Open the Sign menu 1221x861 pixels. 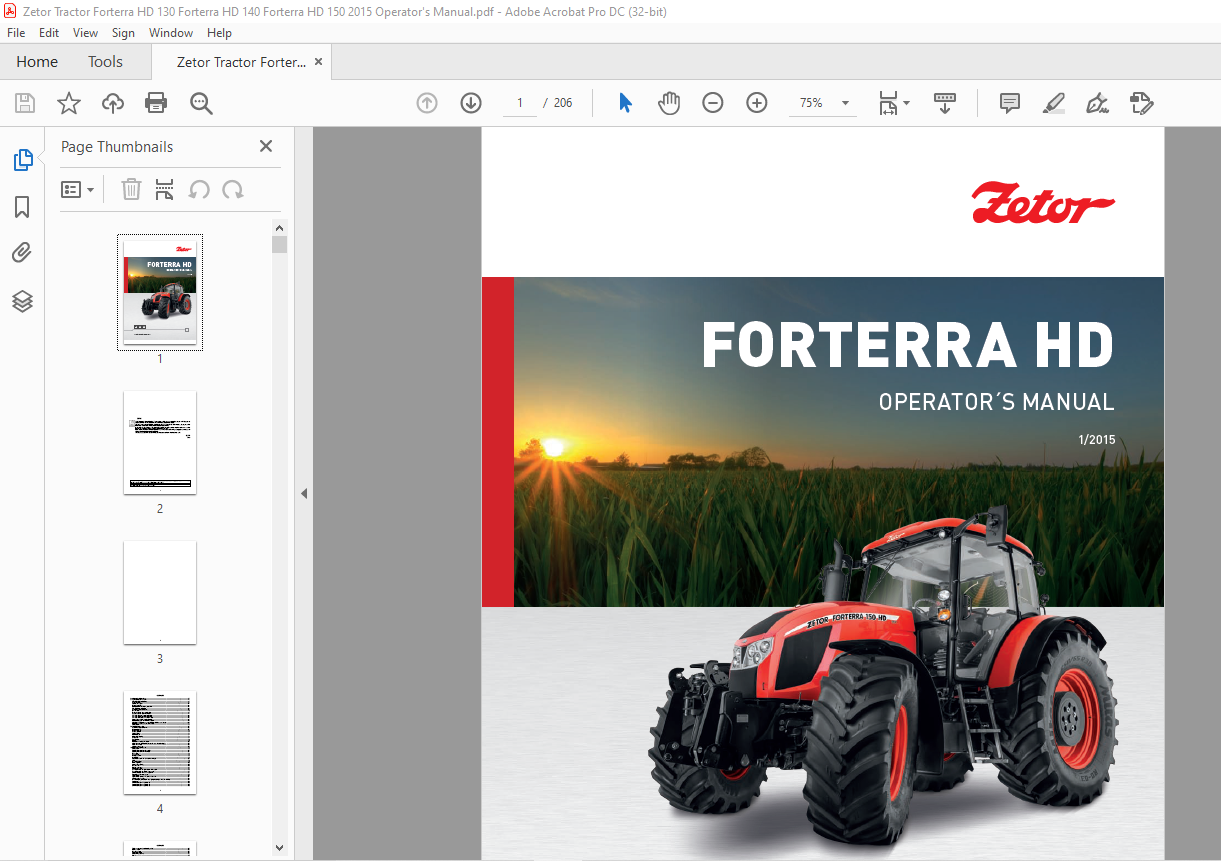click(x=123, y=33)
